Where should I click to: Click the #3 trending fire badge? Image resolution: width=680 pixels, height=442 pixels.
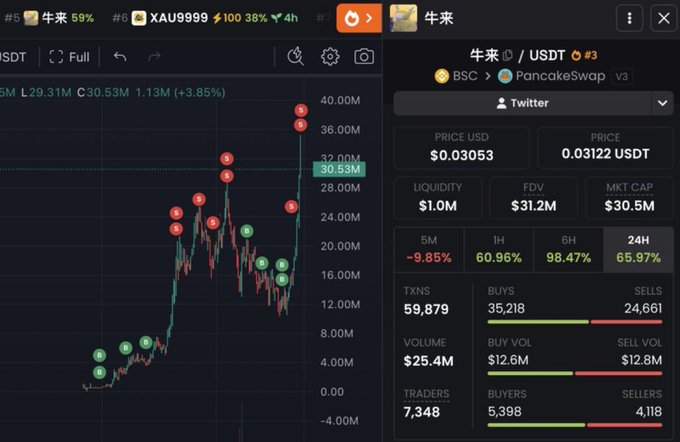tap(584, 56)
